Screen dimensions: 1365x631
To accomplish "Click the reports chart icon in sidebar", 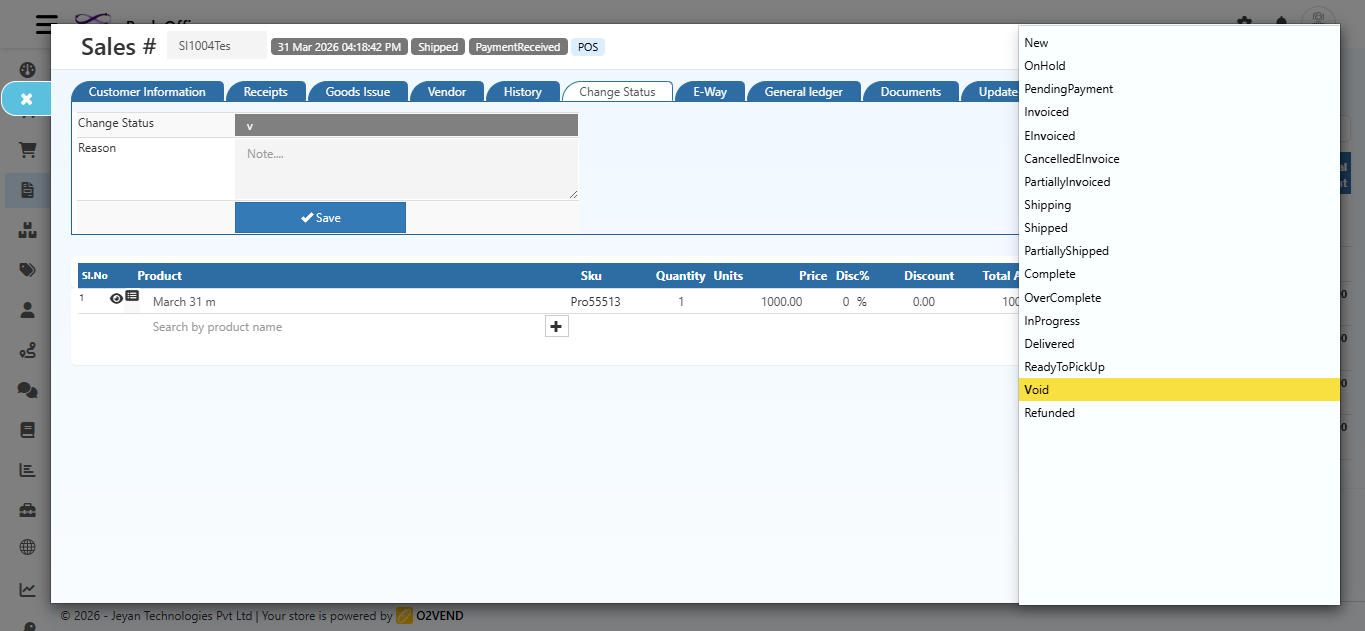I will pyautogui.click(x=27, y=469).
